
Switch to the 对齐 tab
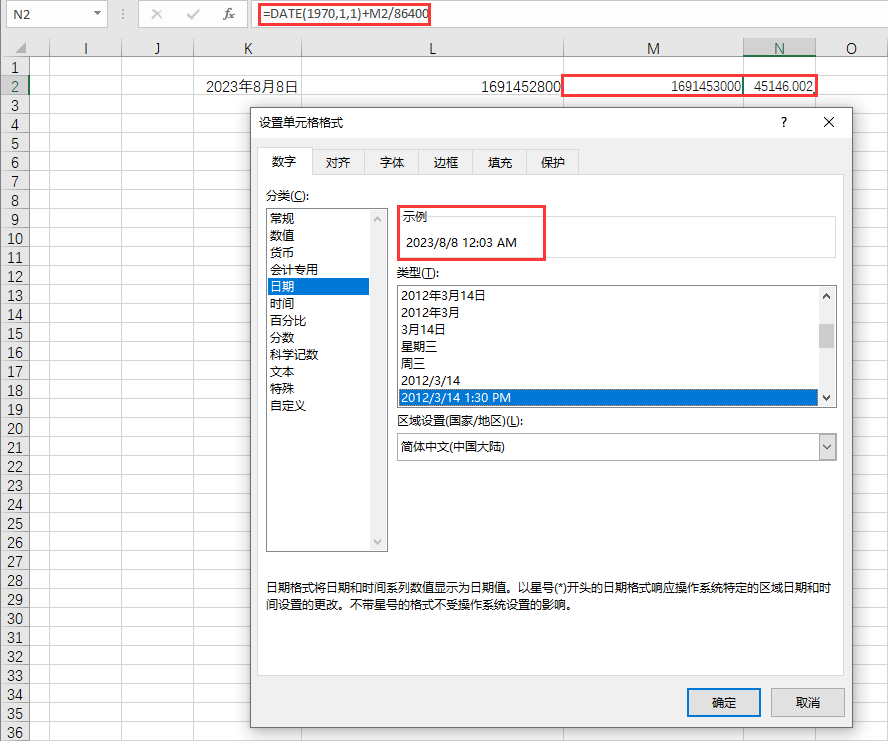pos(338,161)
